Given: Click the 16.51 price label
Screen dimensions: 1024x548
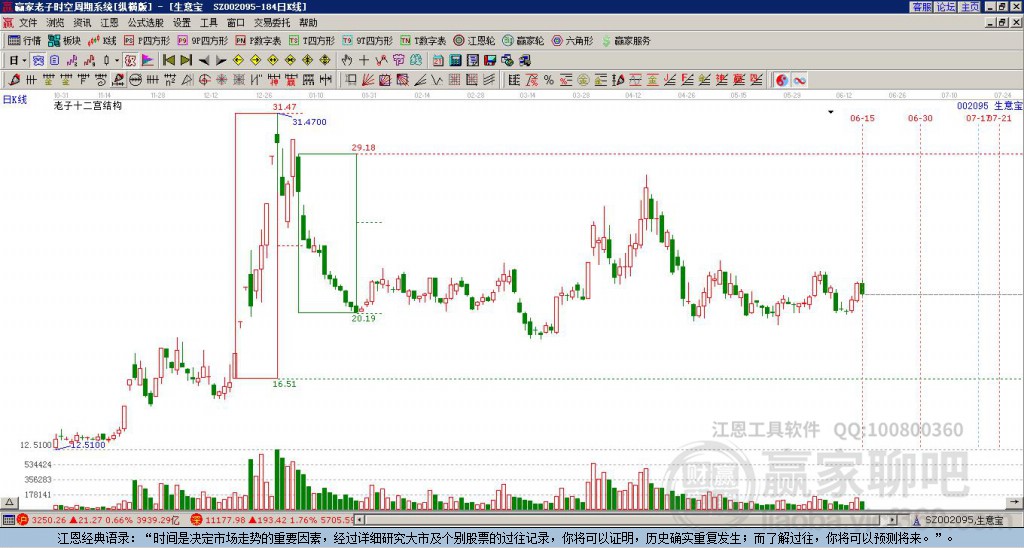Looking at the screenshot, I should [284, 384].
